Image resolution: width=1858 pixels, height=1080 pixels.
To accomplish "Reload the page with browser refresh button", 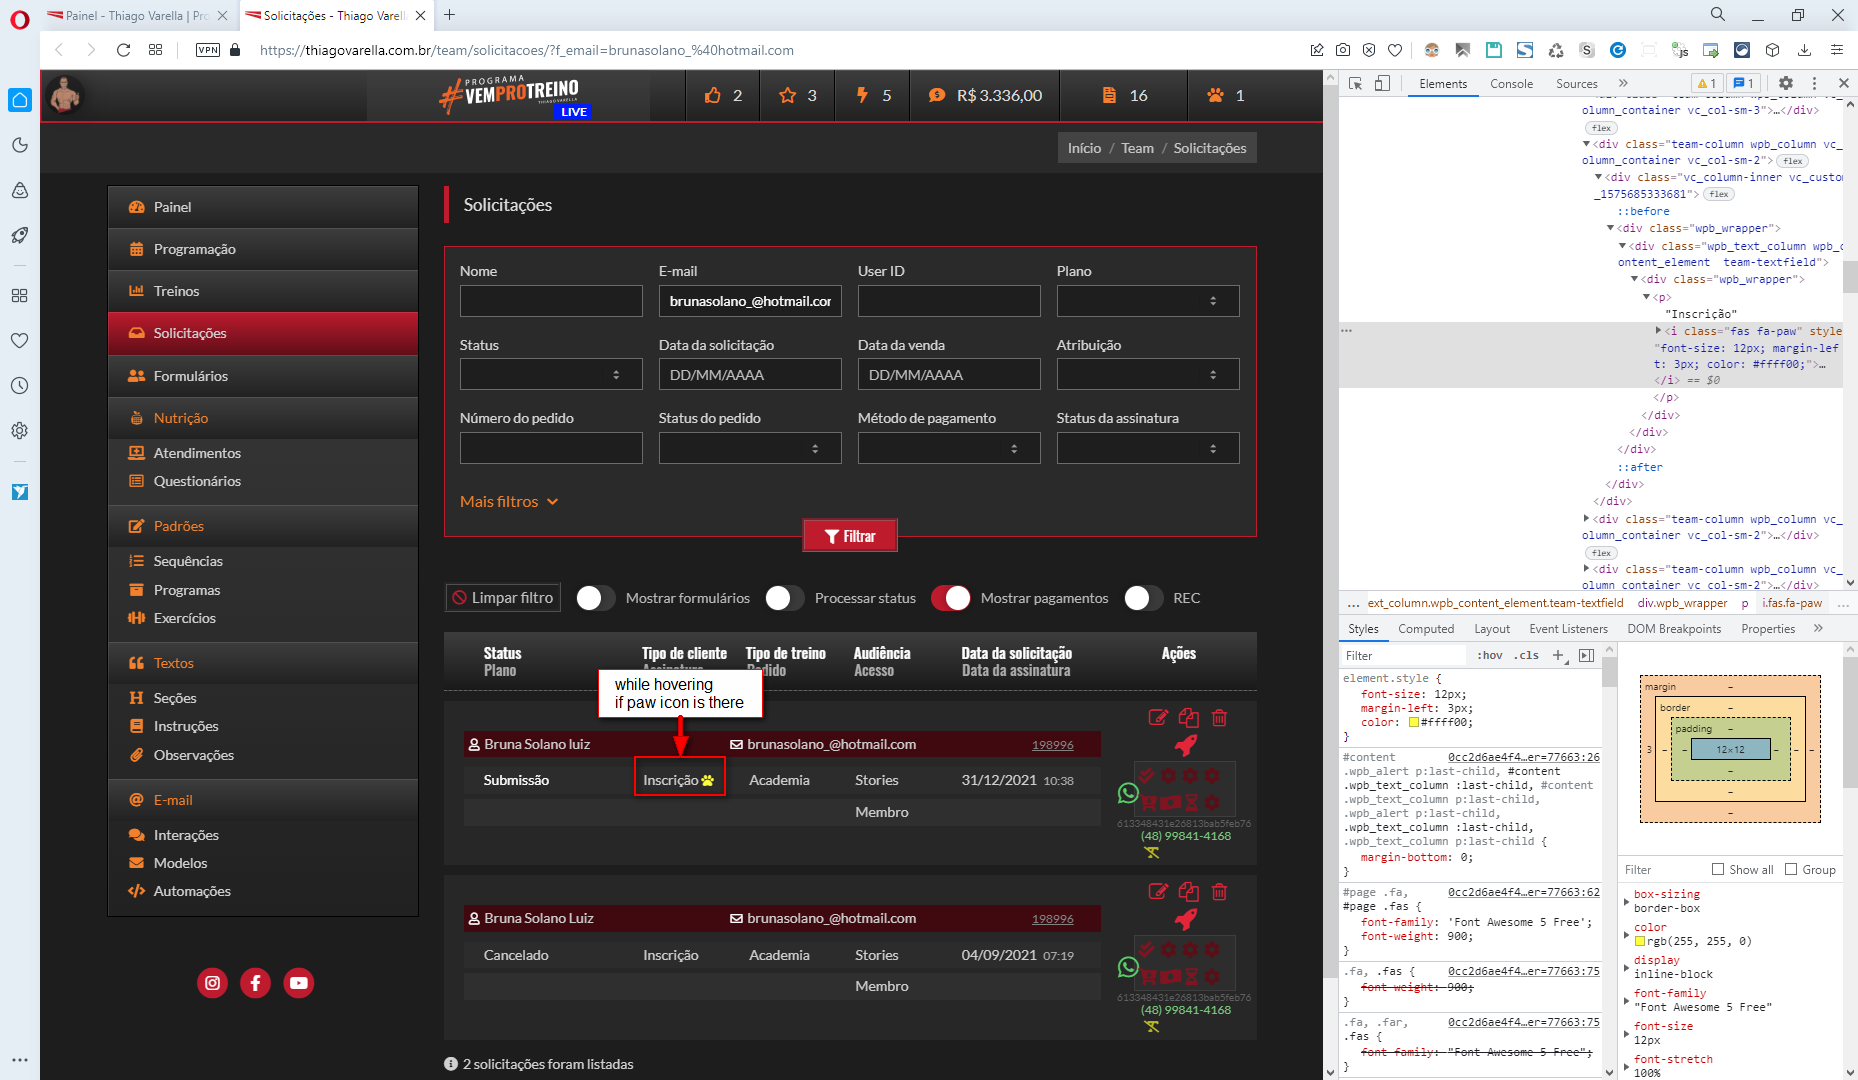I will tap(123, 50).
